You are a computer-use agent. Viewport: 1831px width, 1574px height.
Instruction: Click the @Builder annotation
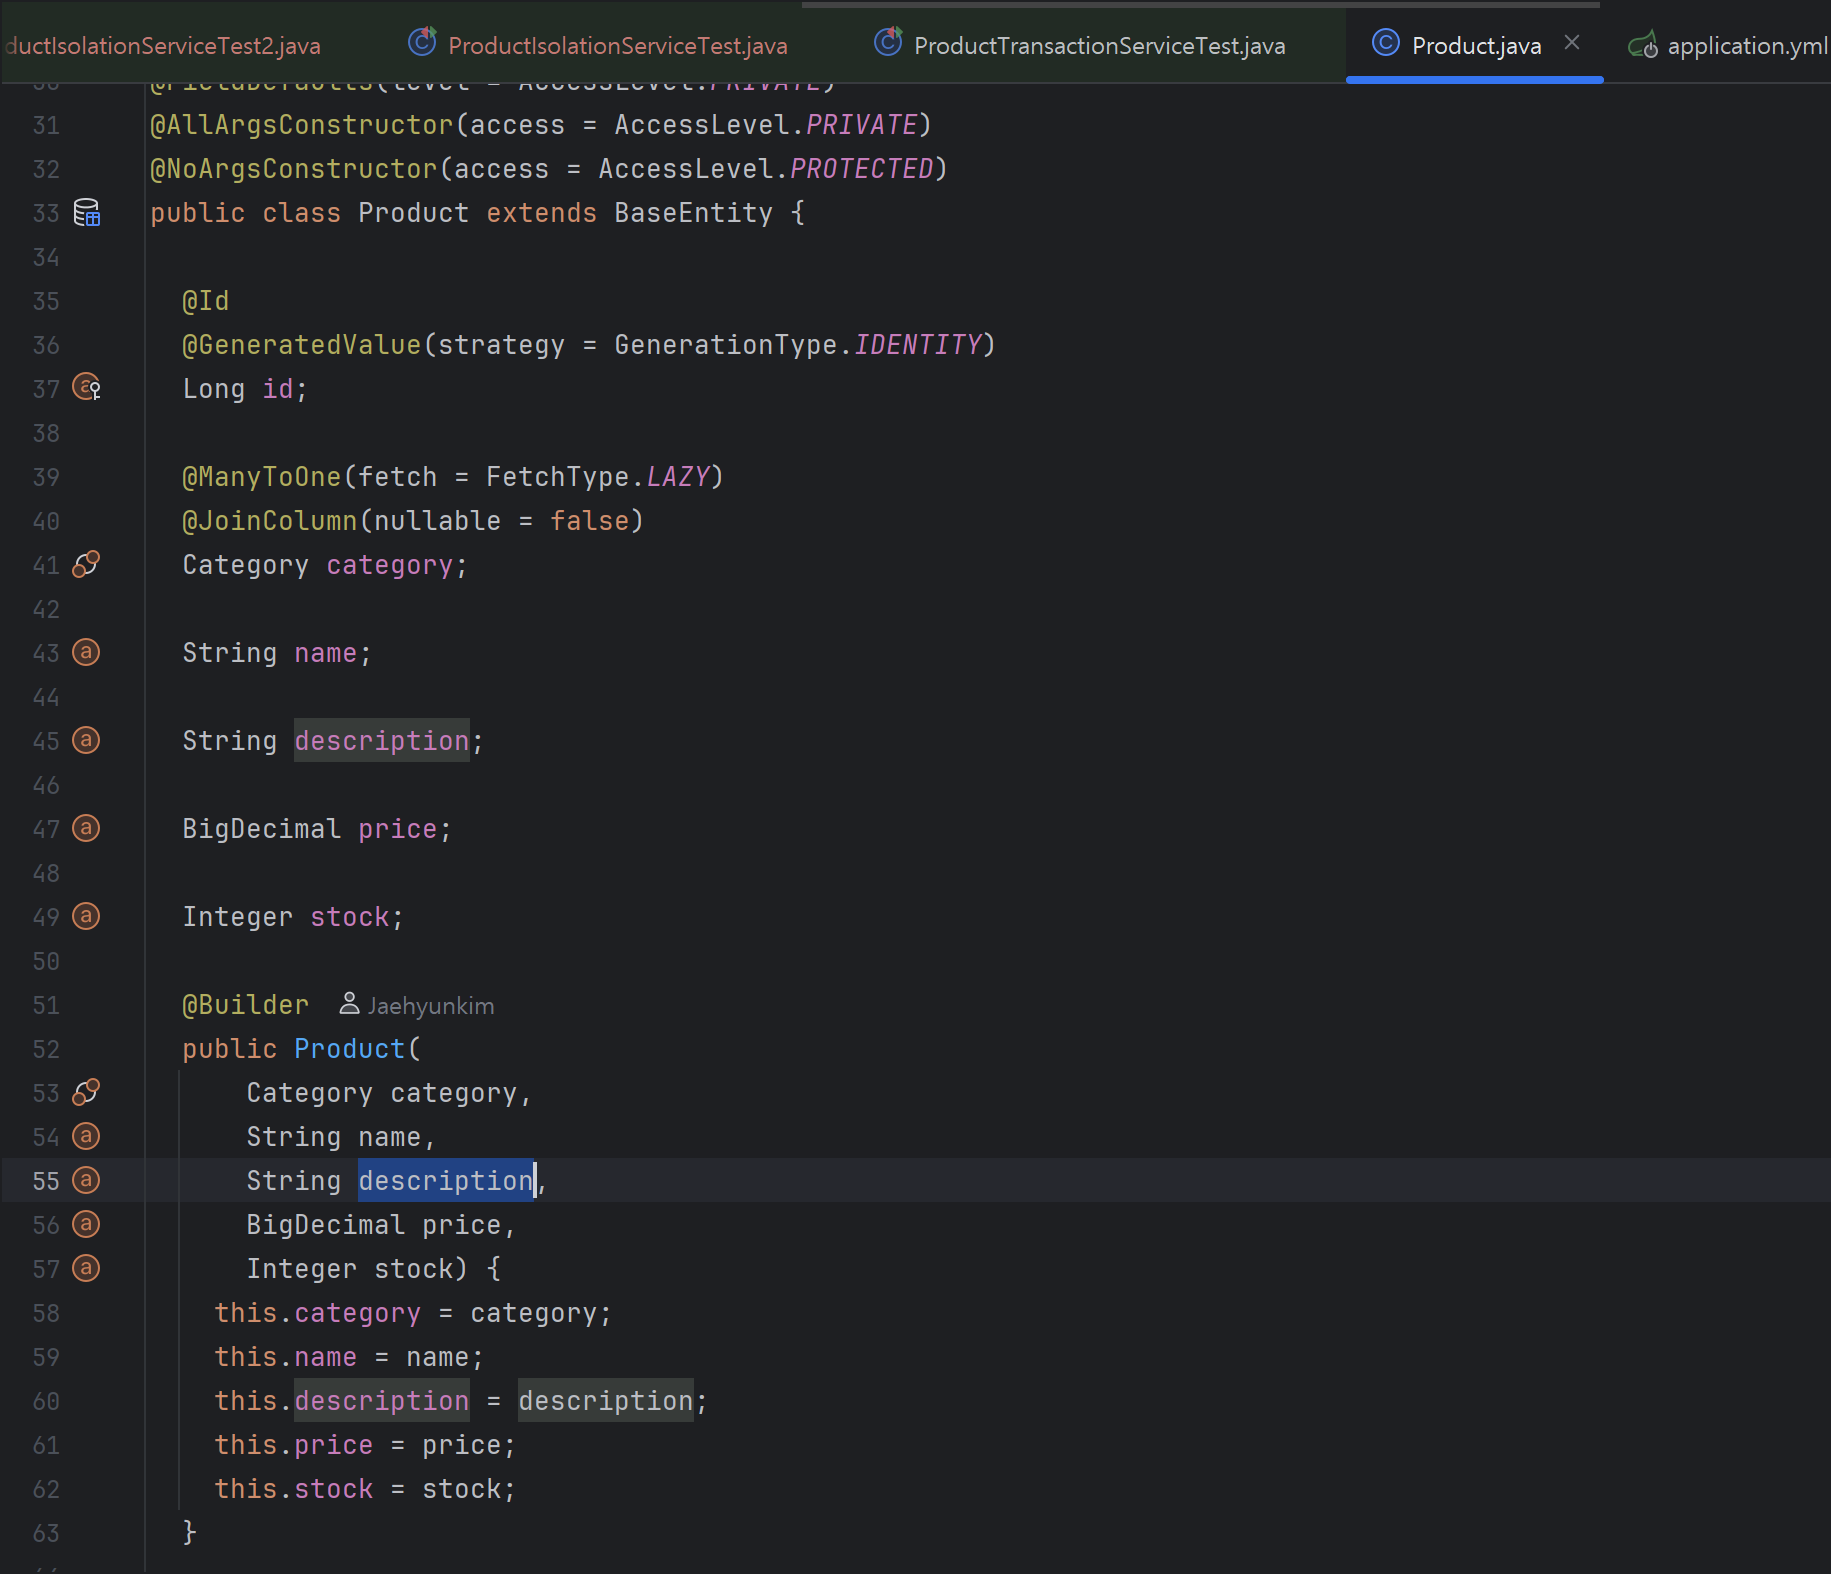click(246, 1005)
